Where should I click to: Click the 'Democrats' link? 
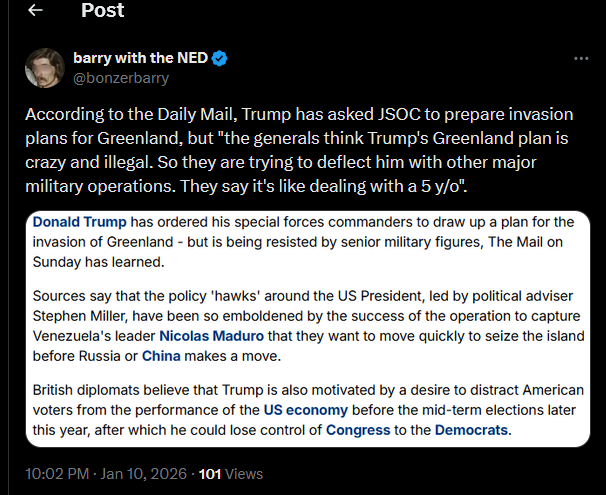click(x=472, y=430)
